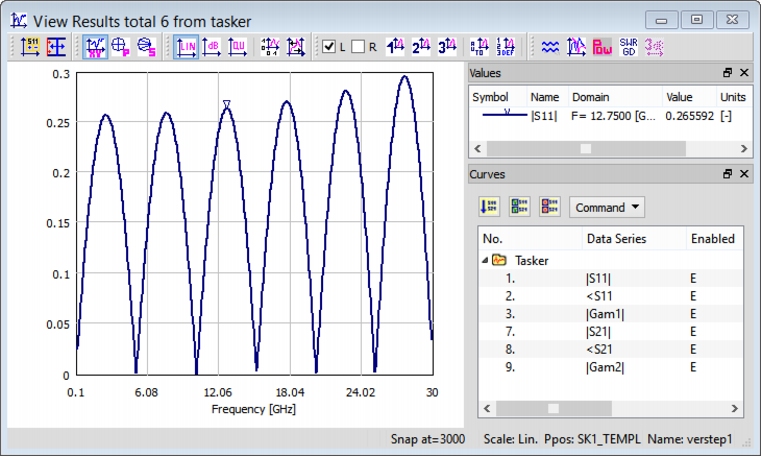This screenshot has width=762, height=457.
Task: Open the Command dropdown
Action: point(607,207)
